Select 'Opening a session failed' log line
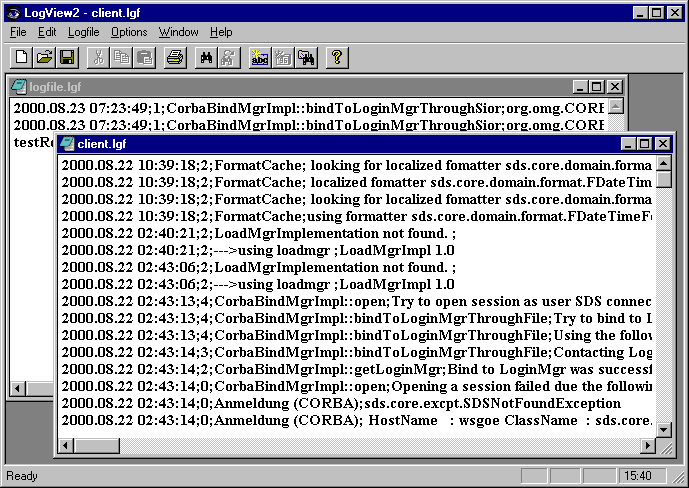The width and height of the screenshot is (689, 488). [x=357, y=387]
